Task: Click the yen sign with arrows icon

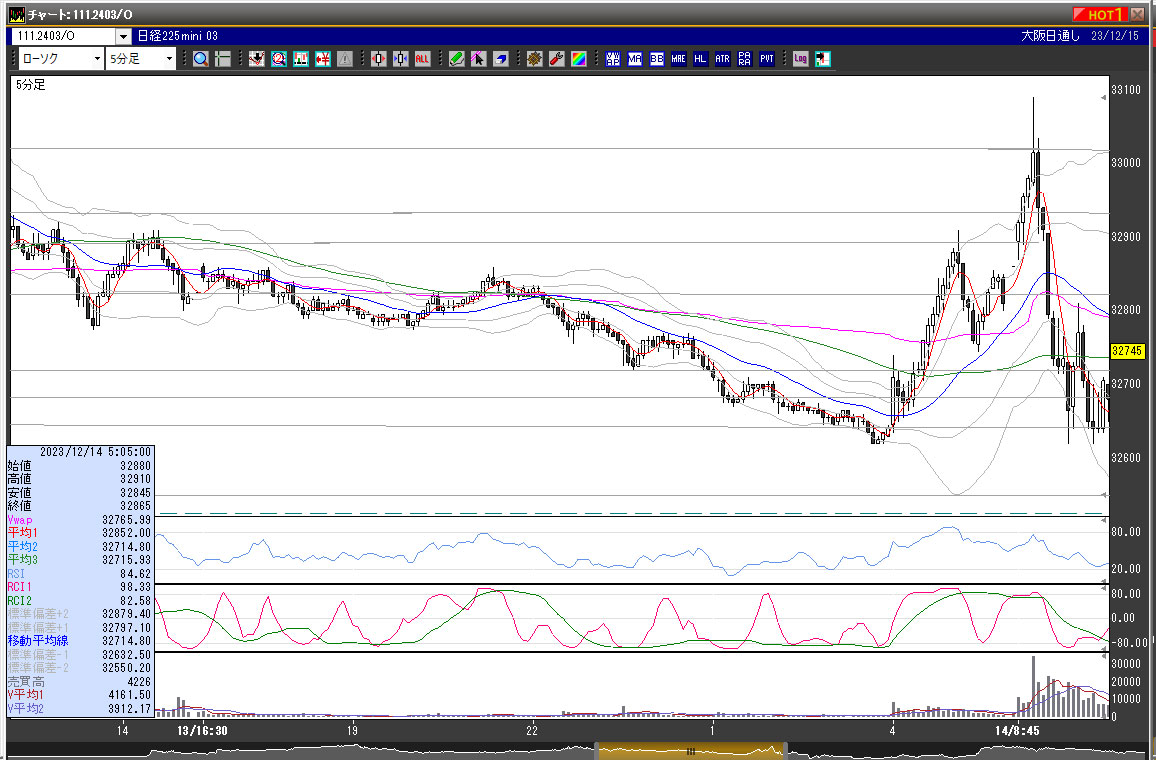Action: coord(323,59)
